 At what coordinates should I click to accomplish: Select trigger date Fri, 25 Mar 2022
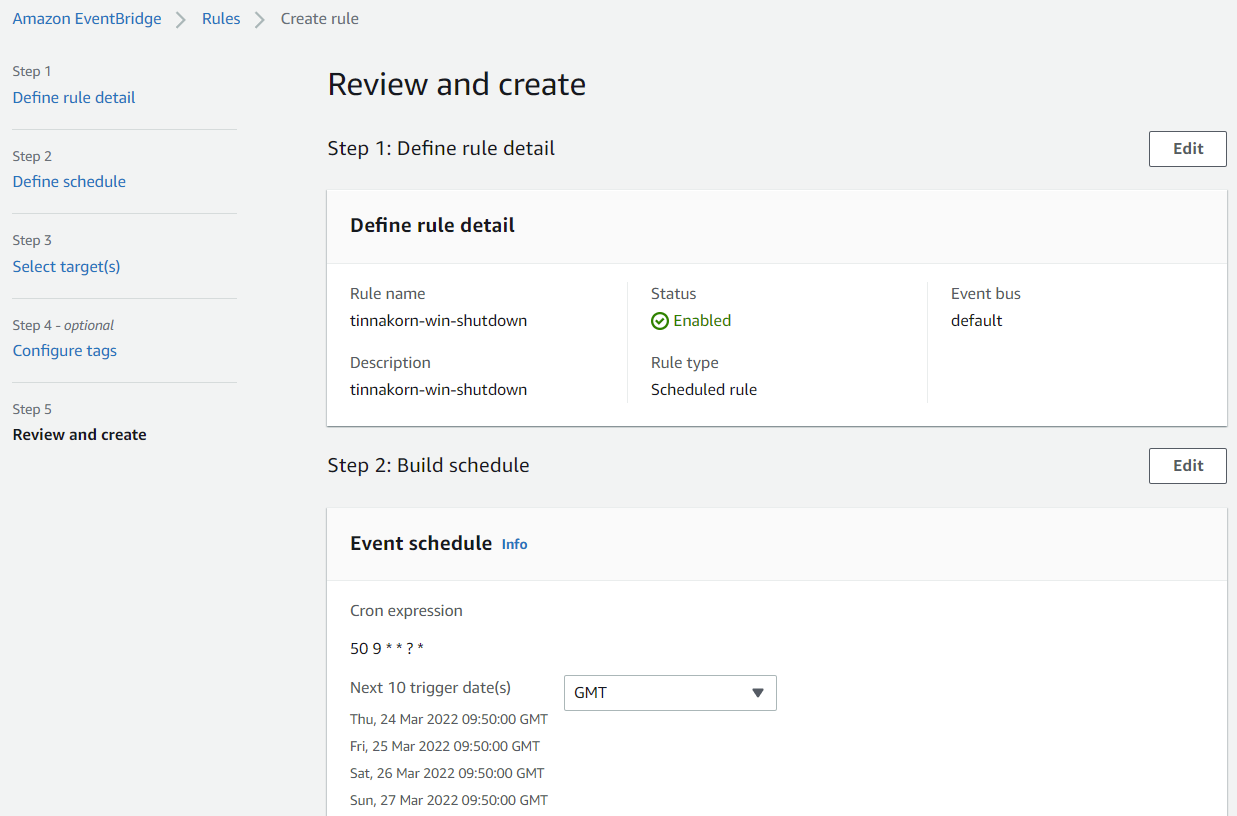445,746
